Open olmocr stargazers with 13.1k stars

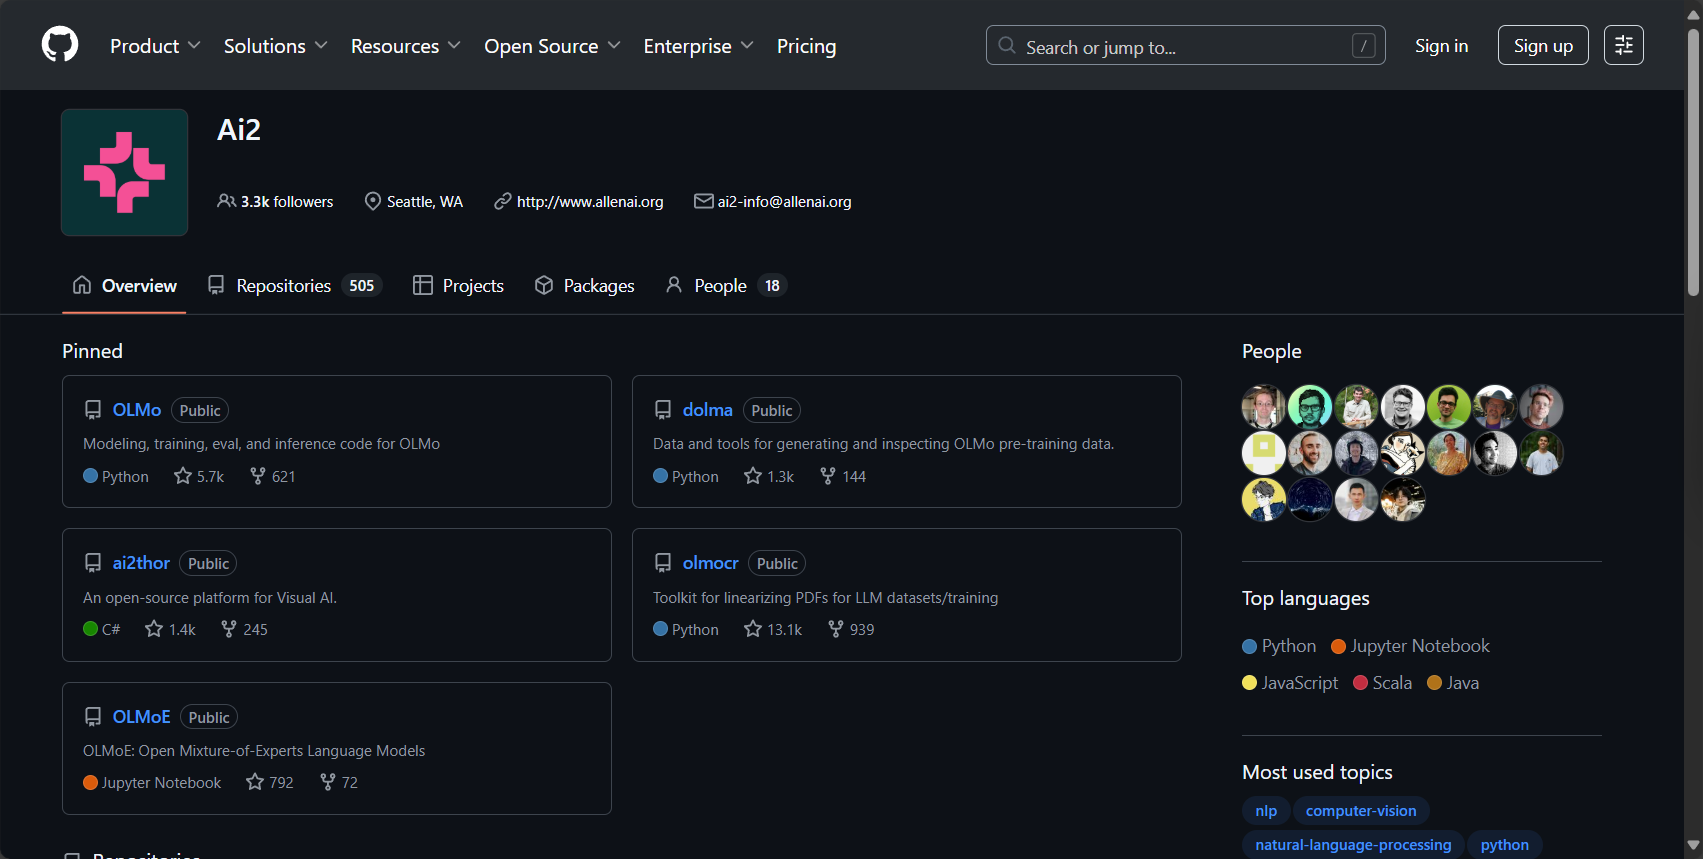click(x=773, y=629)
